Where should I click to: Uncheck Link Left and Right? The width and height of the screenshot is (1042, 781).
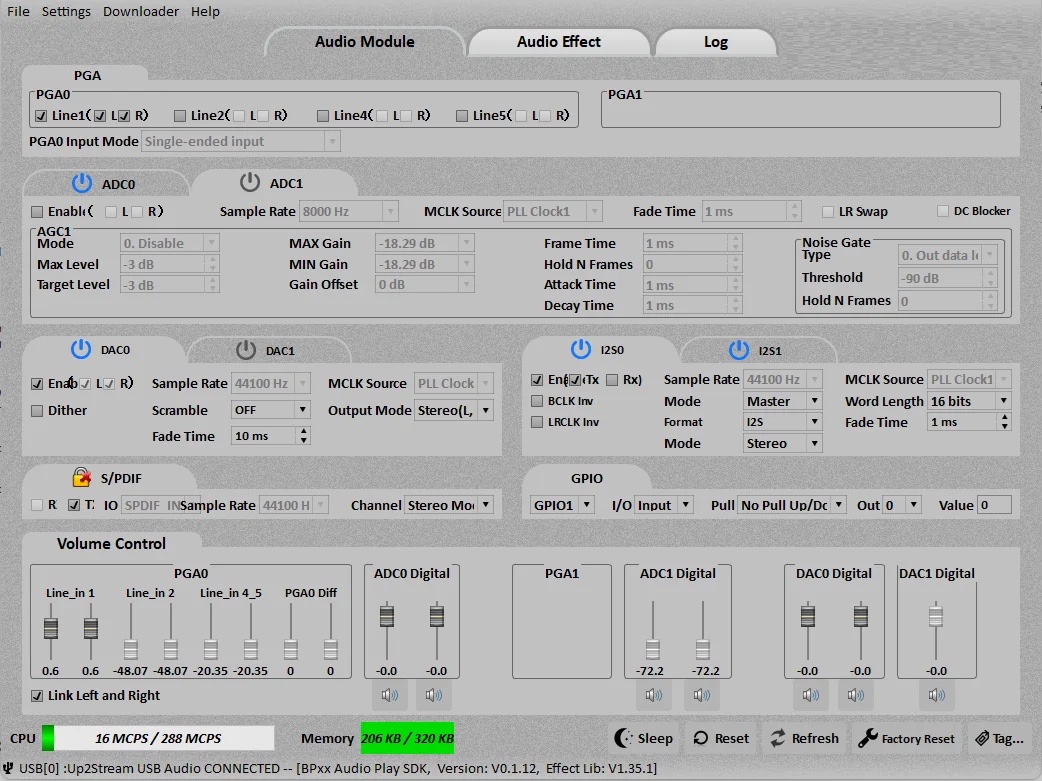point(38,695)
